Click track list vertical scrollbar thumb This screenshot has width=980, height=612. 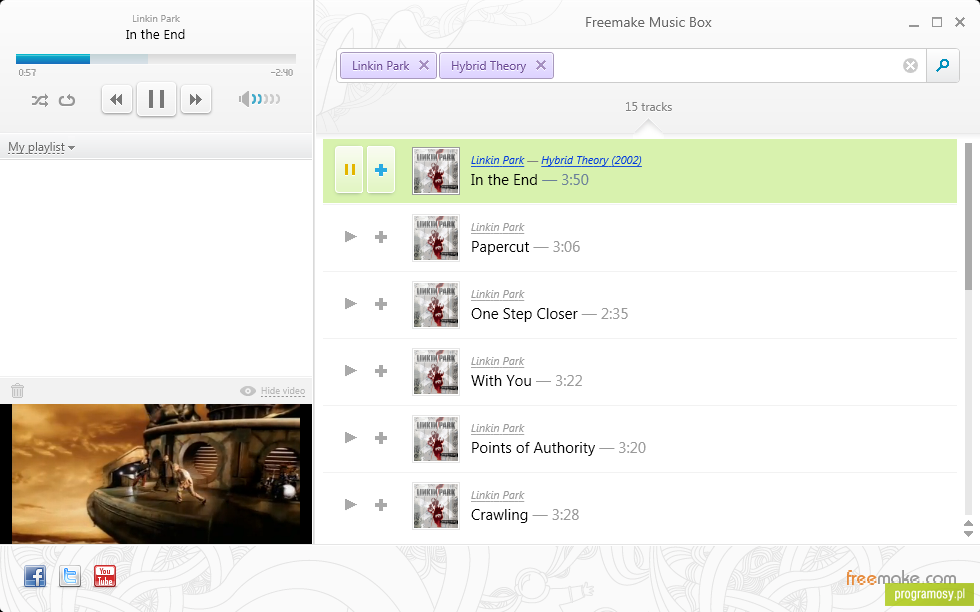coord(968,216)
